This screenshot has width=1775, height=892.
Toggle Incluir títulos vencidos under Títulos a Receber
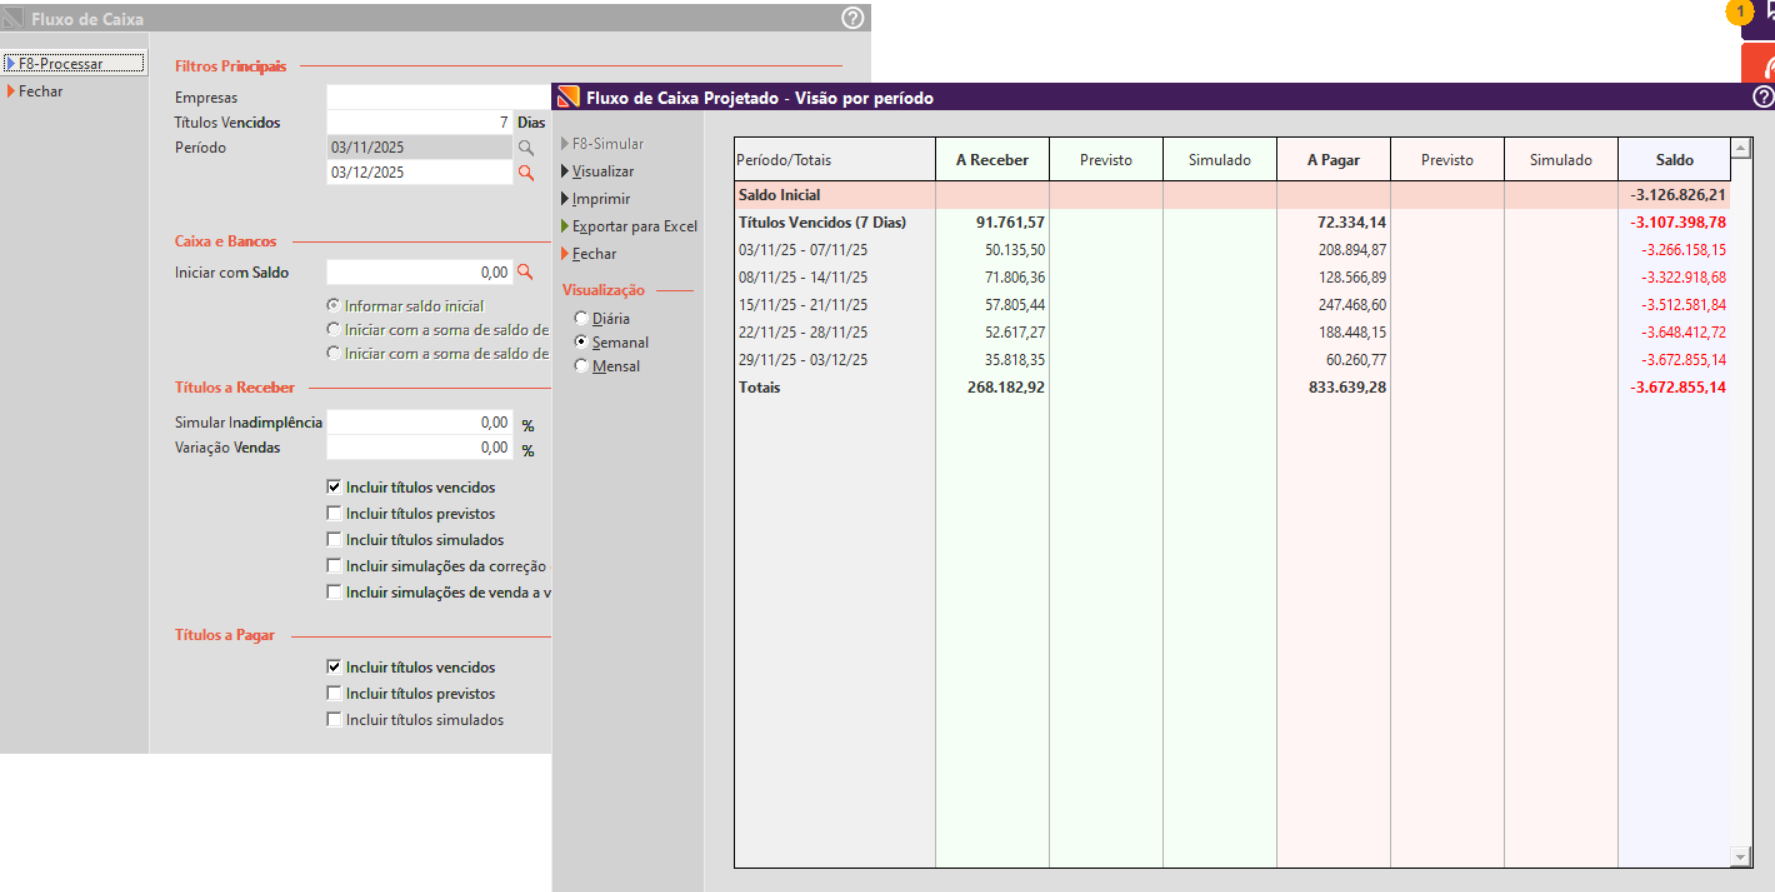(334, 487)
